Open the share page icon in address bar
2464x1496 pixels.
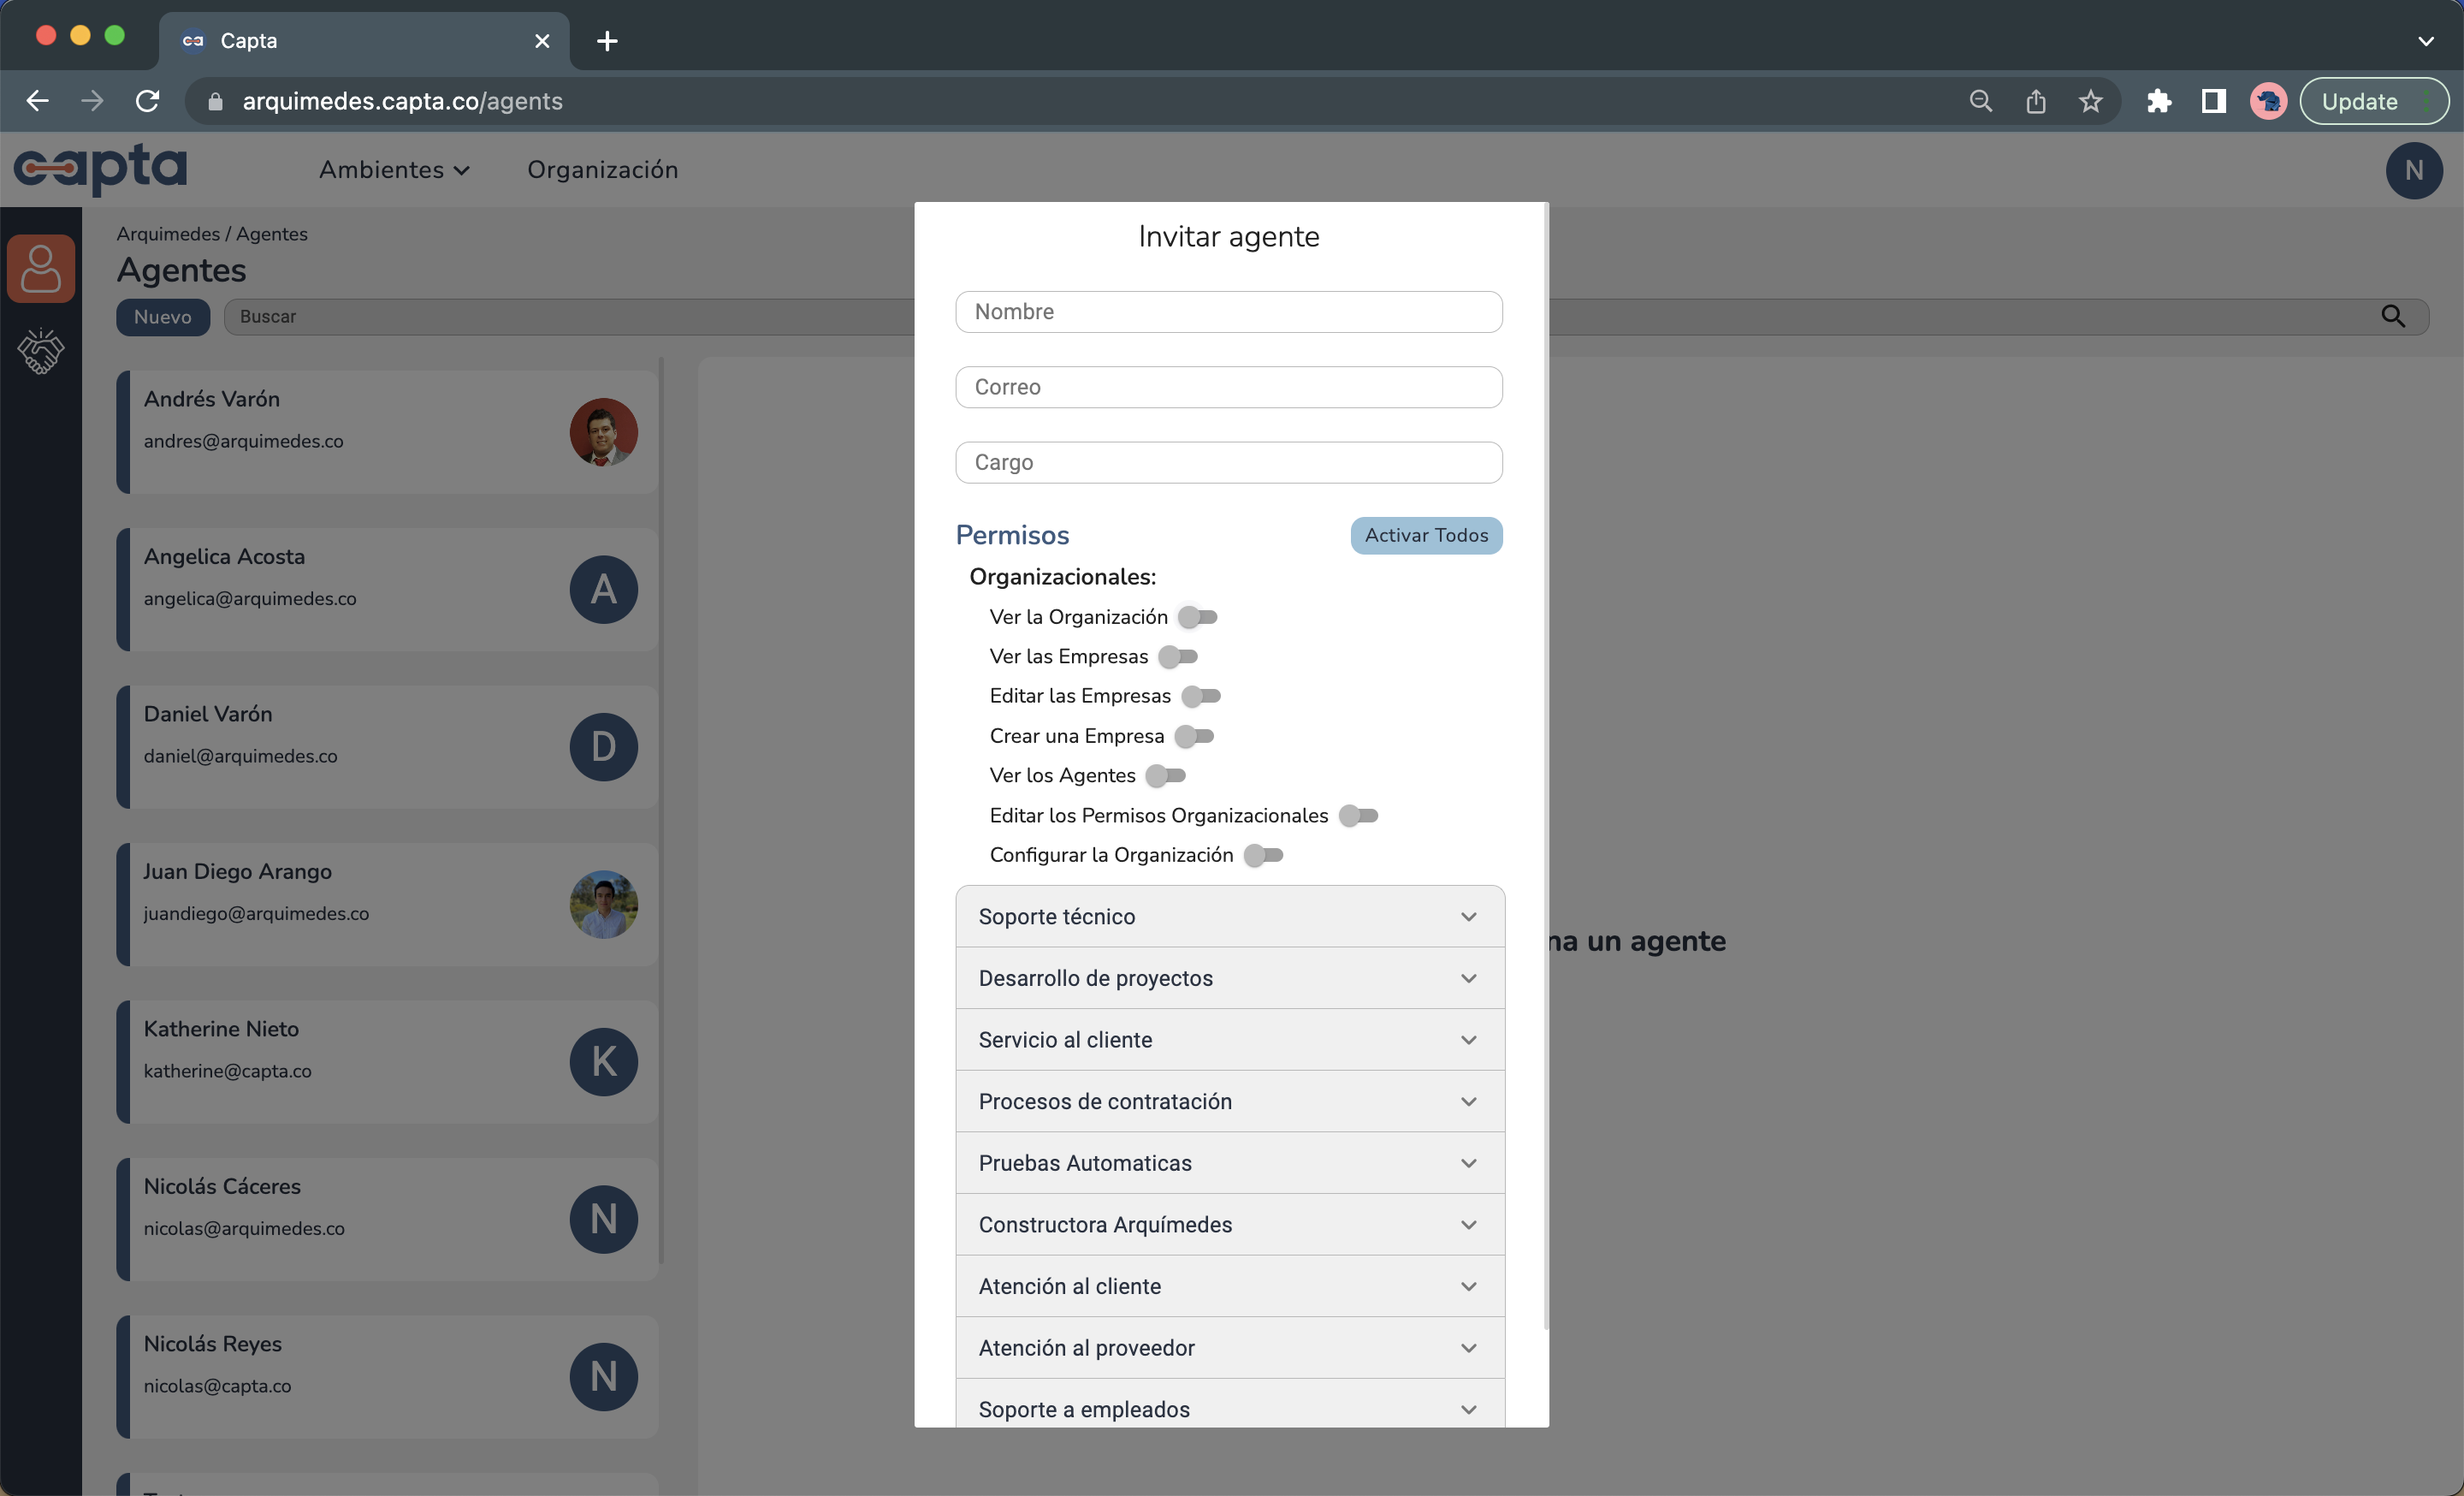(2035, 101)
